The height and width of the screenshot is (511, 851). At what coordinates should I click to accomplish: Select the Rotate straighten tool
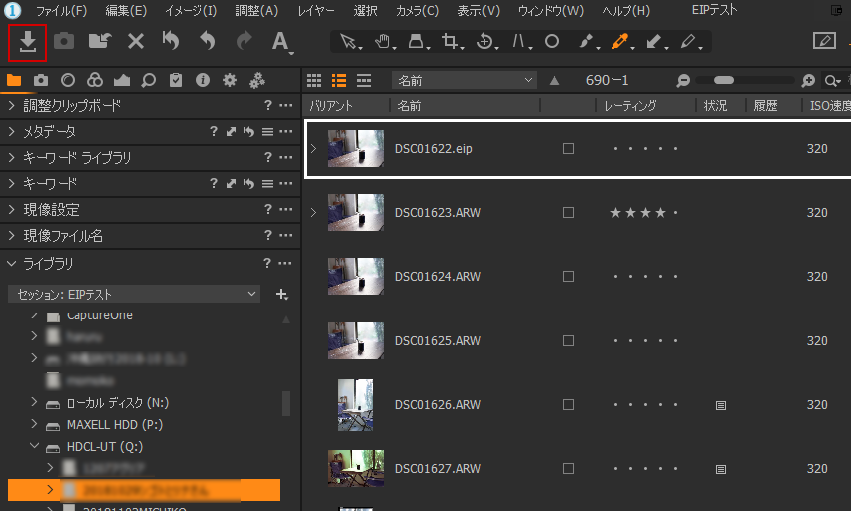485,42
